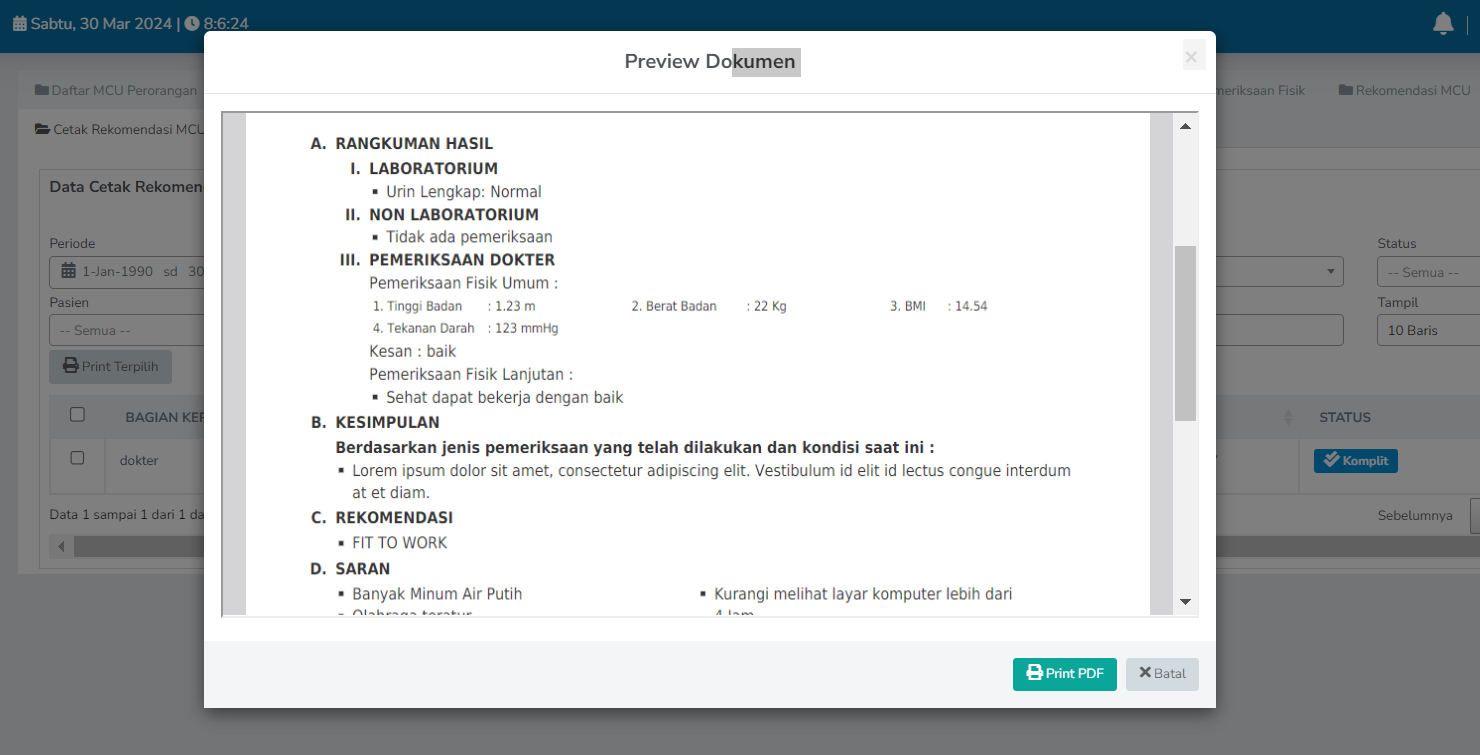The image size is (1480, 755).
Task: Click the vertical scrollbar thumb in preview
Action: pyautogui.click(x=1185, y=332)
